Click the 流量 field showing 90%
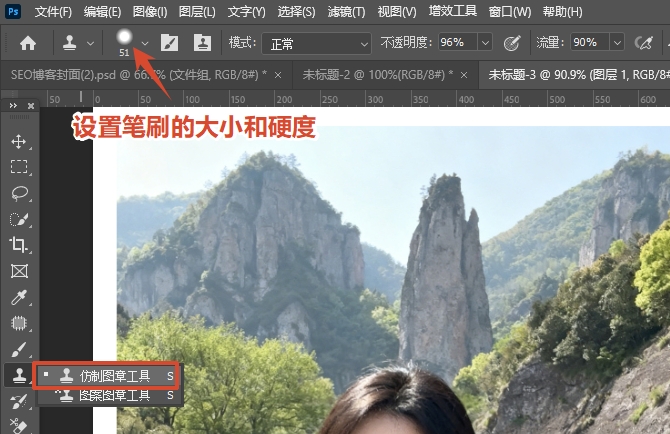 tap(589, 42)
